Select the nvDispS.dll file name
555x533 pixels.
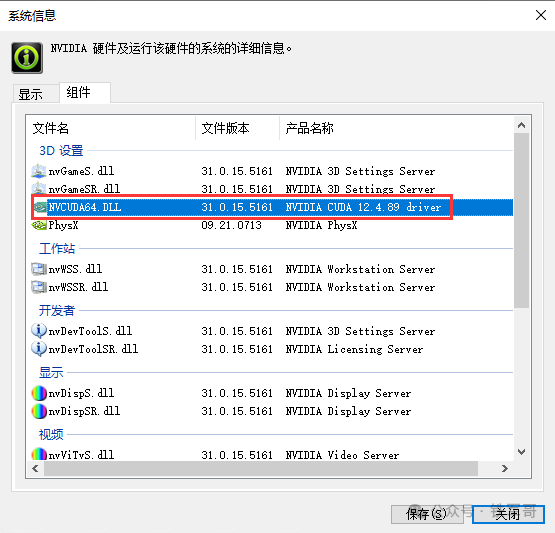[x=81, y=393]
